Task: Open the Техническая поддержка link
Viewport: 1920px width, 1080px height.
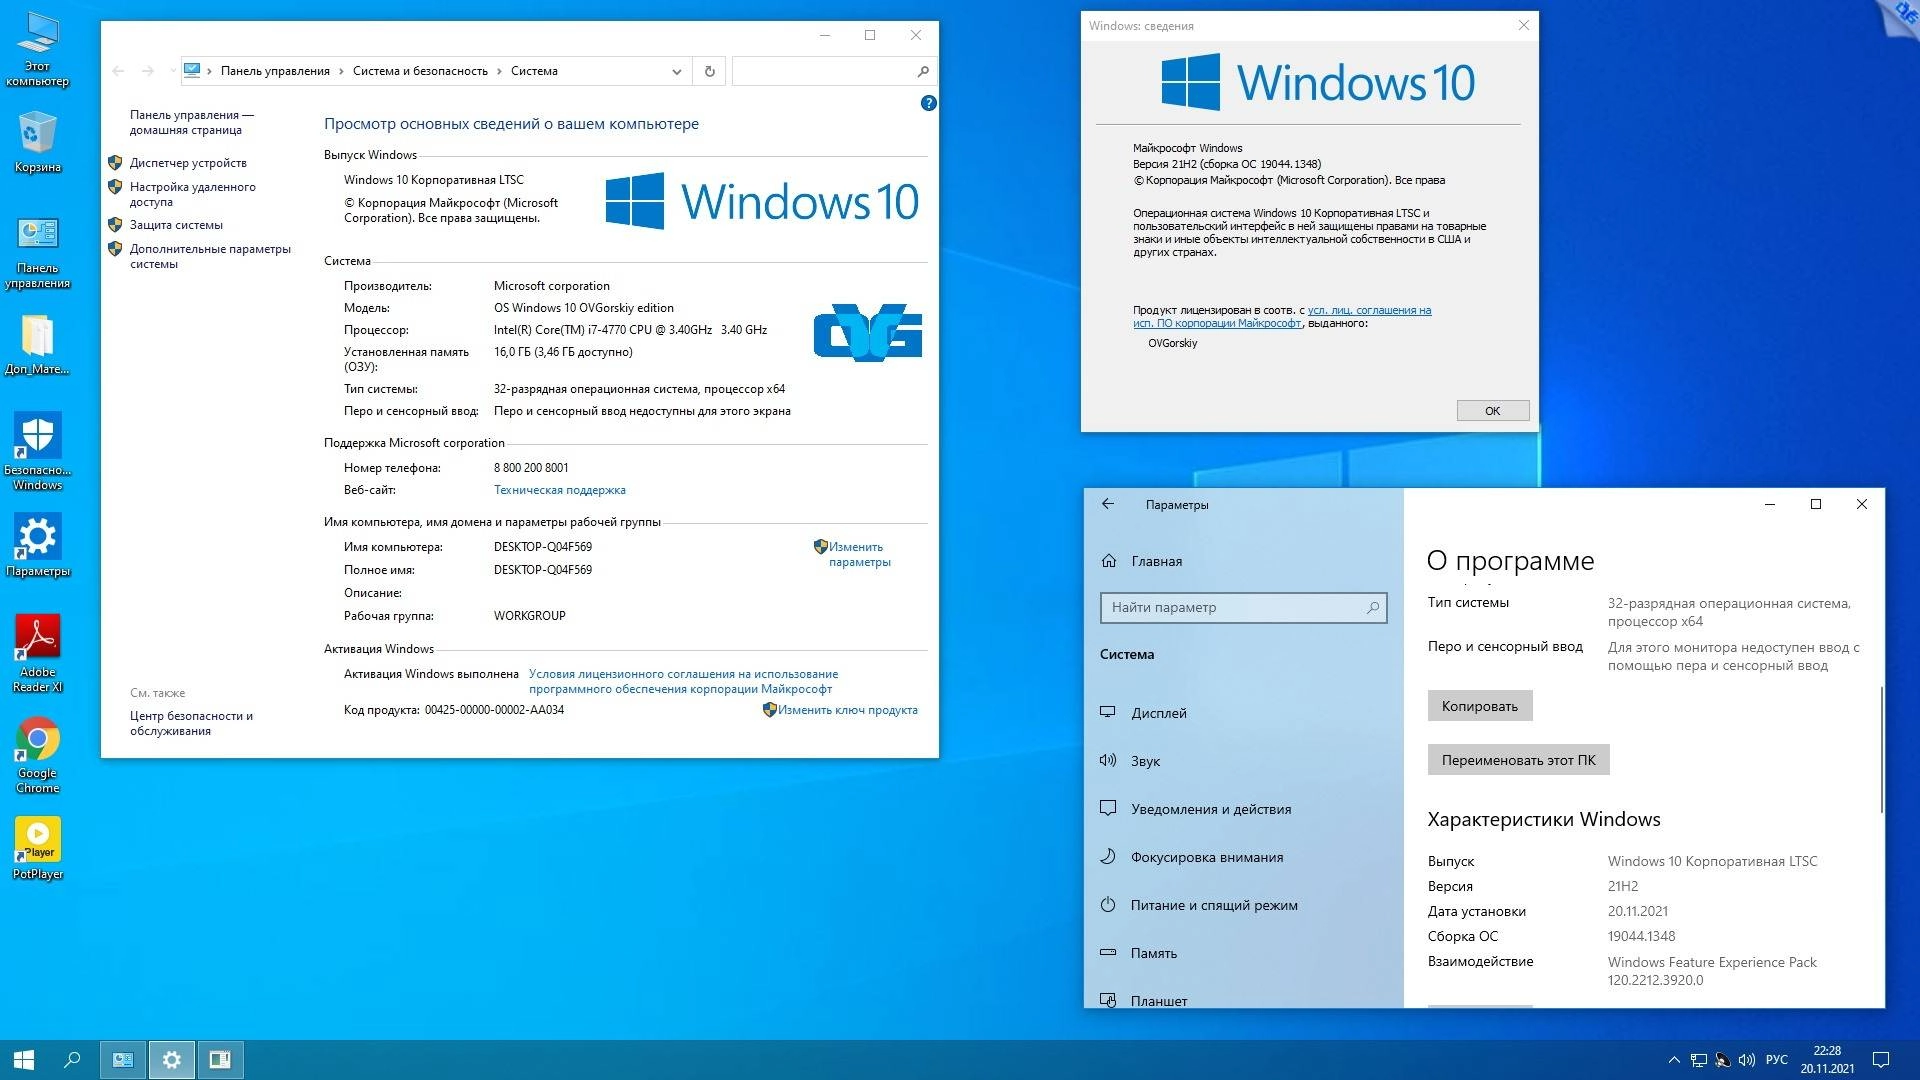Action: pos(559,489)
